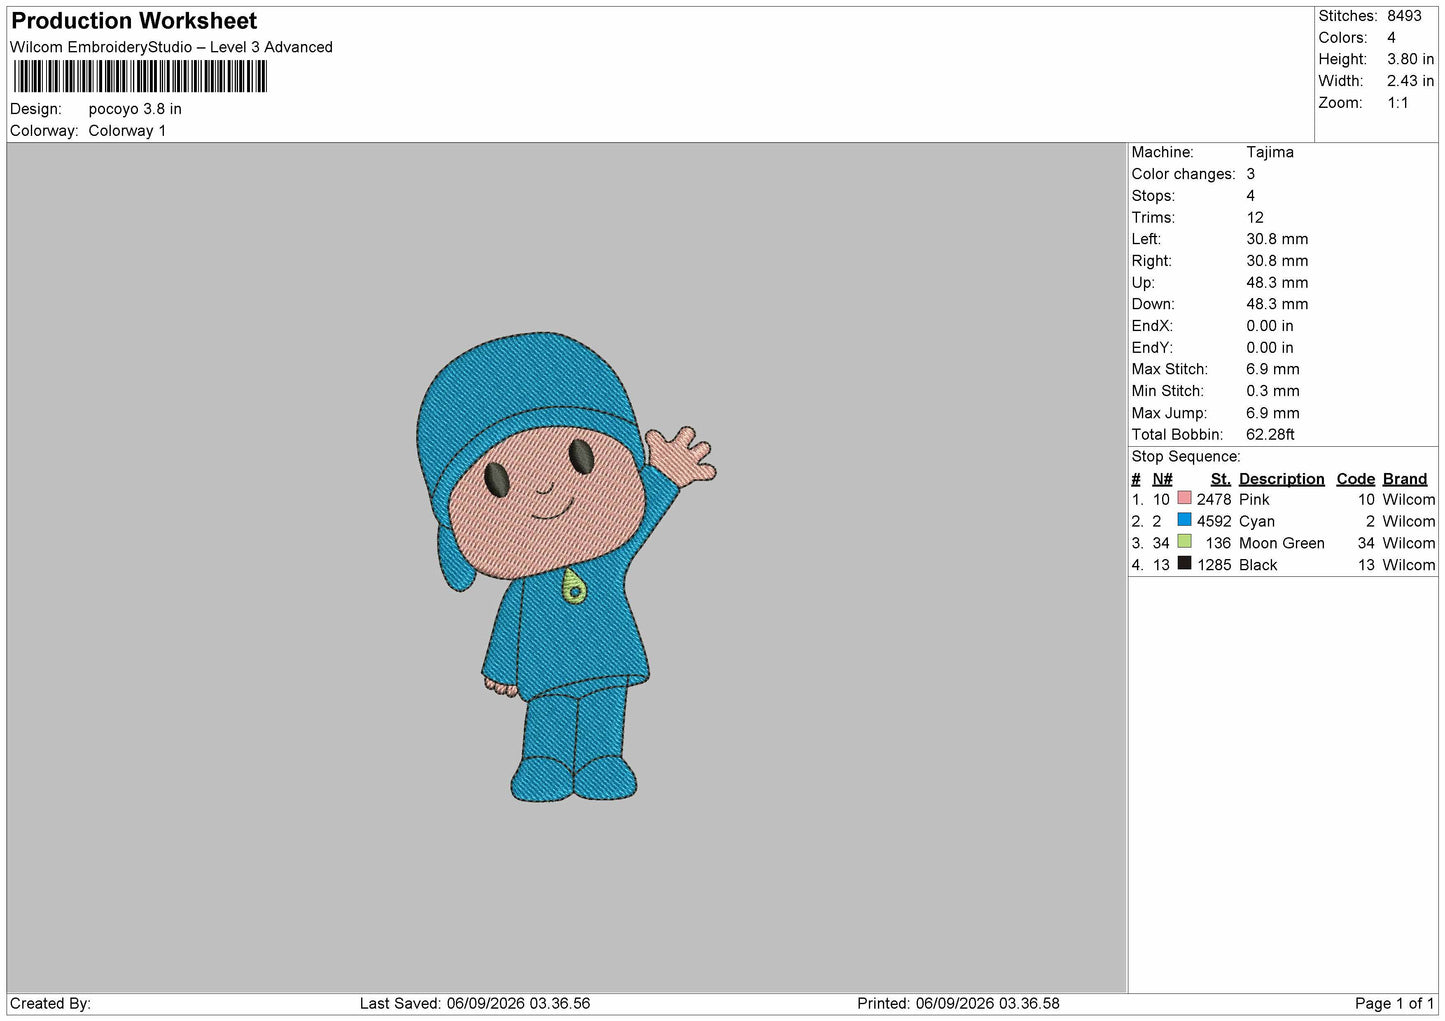Click the Black color swatch in stop sequence
Screen dimensions: 1445x1021
1184,564
